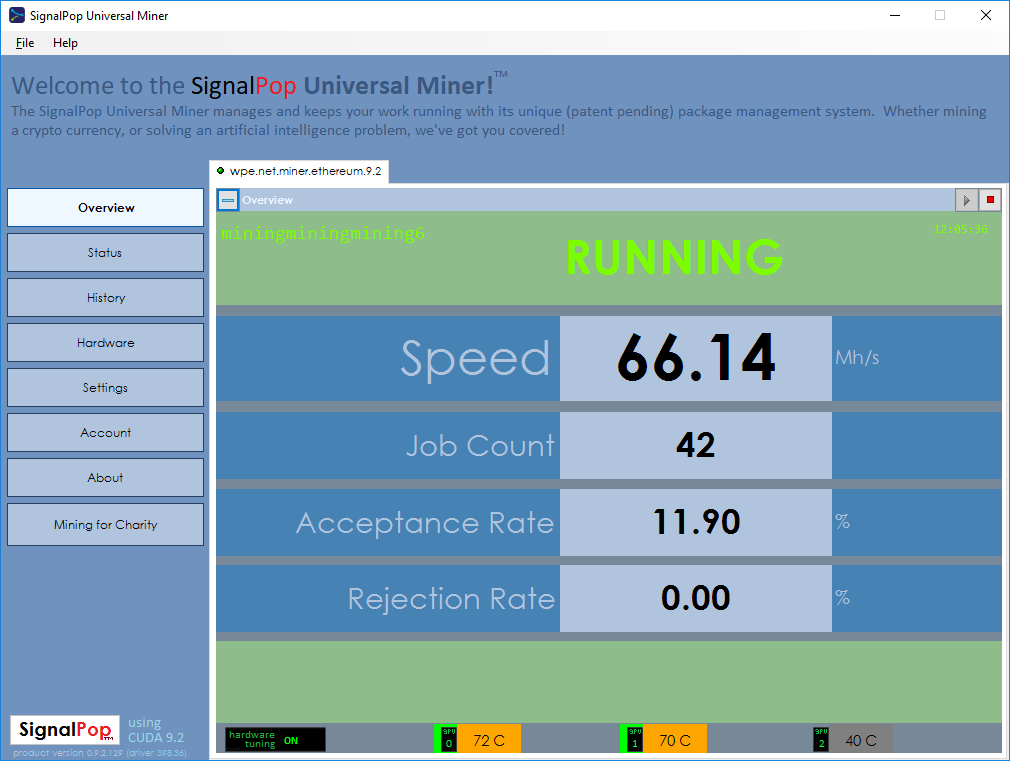Viewport: 1010px width, 761px height.
Task: Open the Help menu
Action: coord(65,43)
